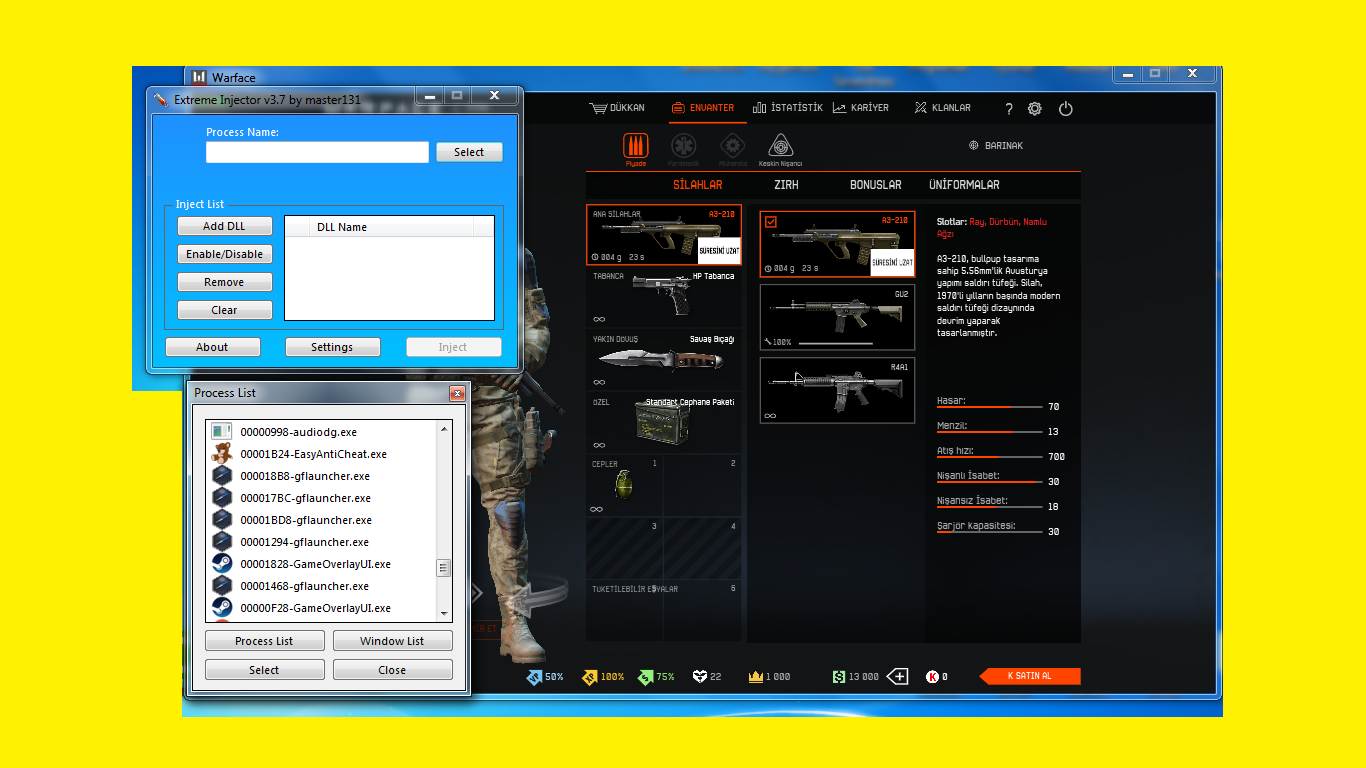Select the GU2 rifle thumbnail
Image resolution: width=1366 pixels, height=768 pixels.
[x=837, y=317]
